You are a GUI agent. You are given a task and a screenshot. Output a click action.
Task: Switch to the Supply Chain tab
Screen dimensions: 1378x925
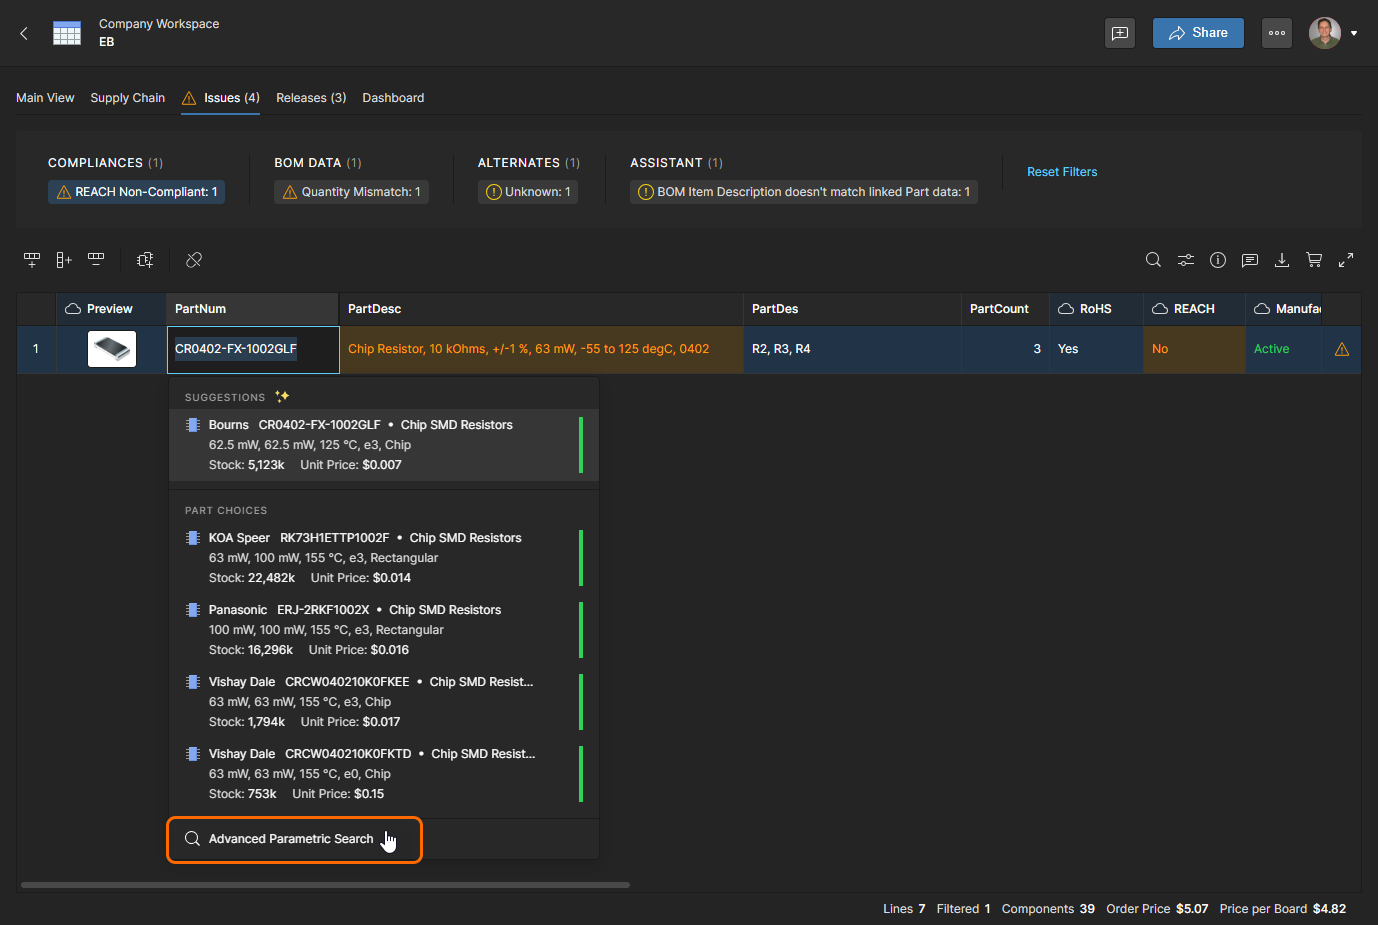127,98
